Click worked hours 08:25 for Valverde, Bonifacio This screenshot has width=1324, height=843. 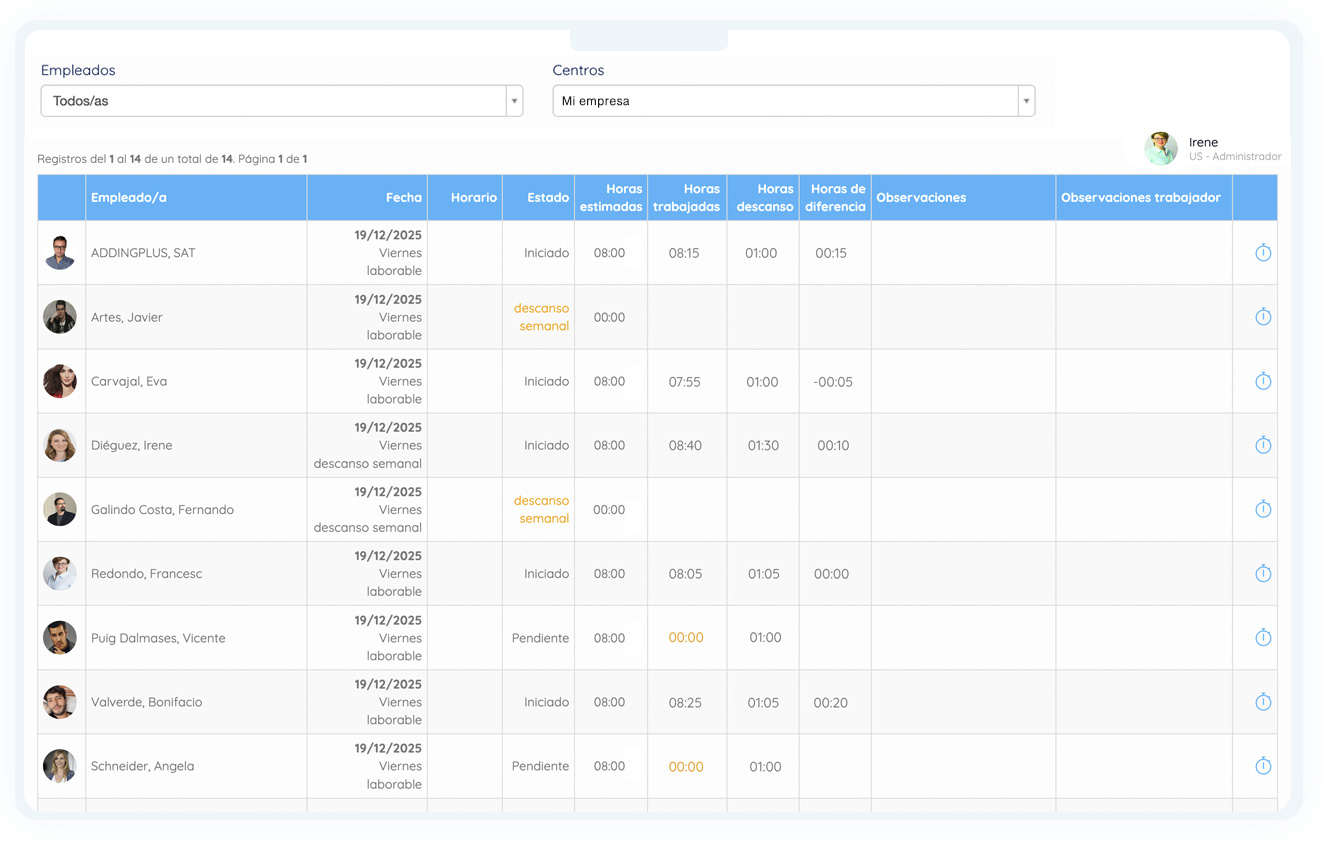685,702
